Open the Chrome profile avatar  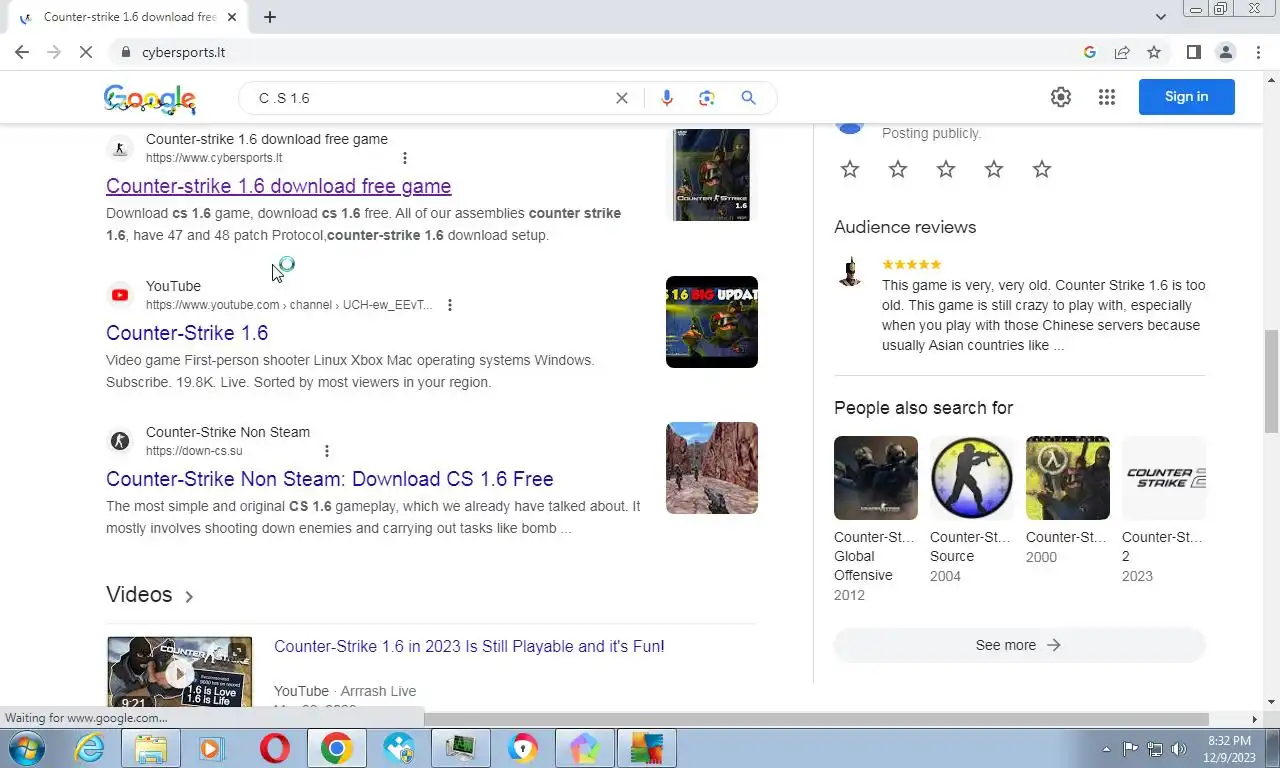(x=1225, y=52)
